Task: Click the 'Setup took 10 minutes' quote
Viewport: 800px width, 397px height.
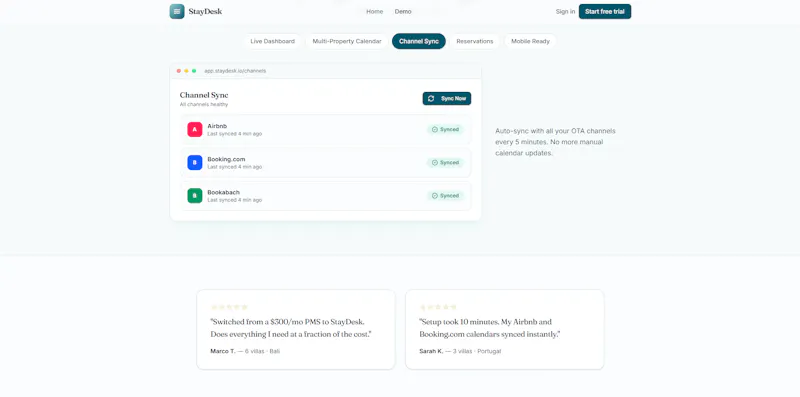Action: tap(490, 328)
